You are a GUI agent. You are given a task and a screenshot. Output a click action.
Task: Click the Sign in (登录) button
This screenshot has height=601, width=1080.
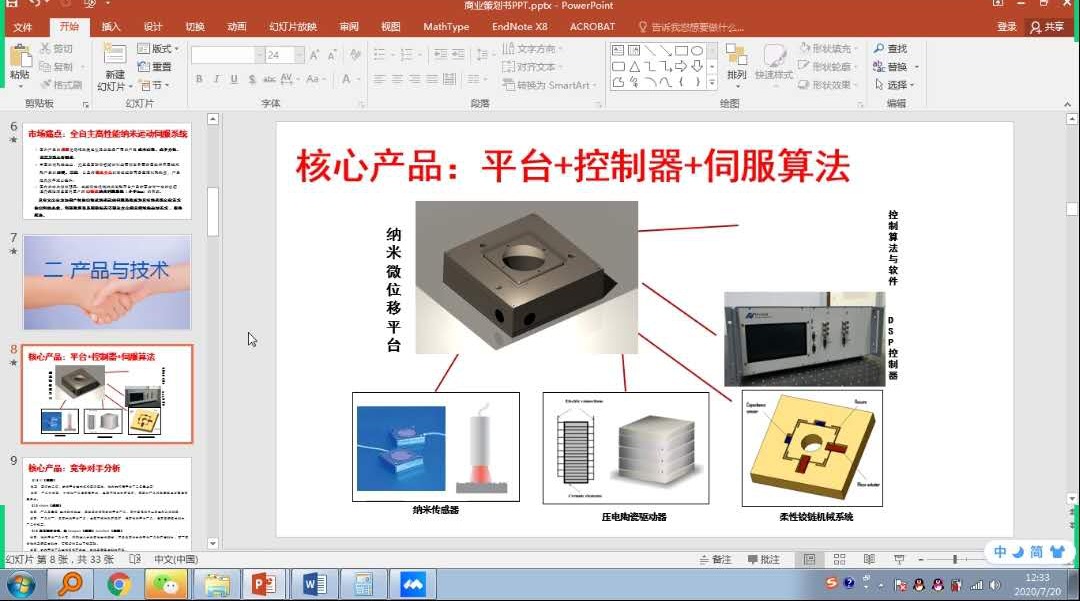(1007, 27)
